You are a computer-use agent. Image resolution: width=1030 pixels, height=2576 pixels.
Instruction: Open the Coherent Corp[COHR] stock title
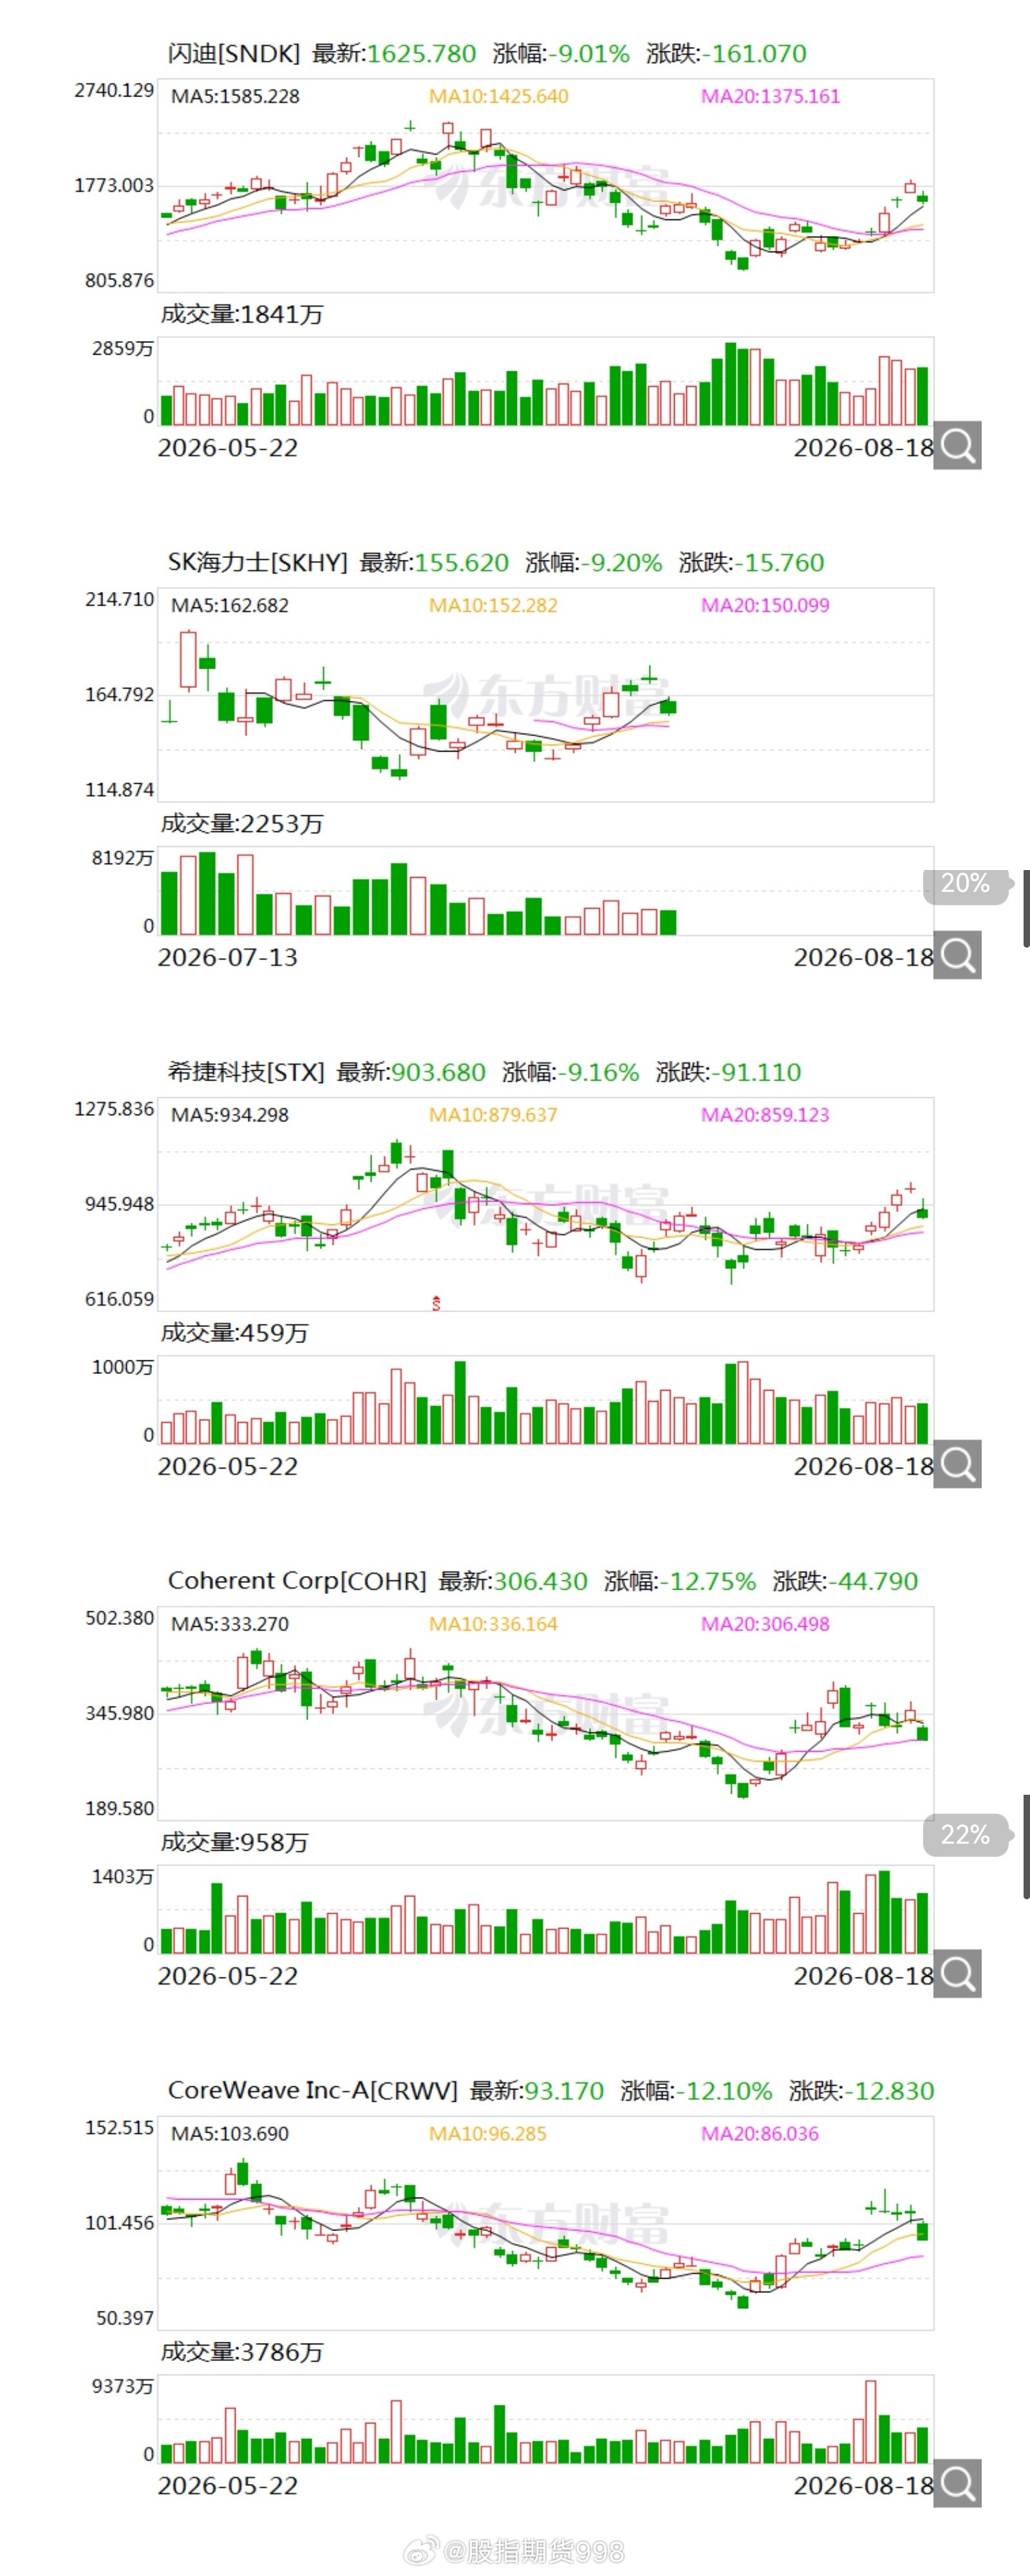click(x=297, y=1581)
